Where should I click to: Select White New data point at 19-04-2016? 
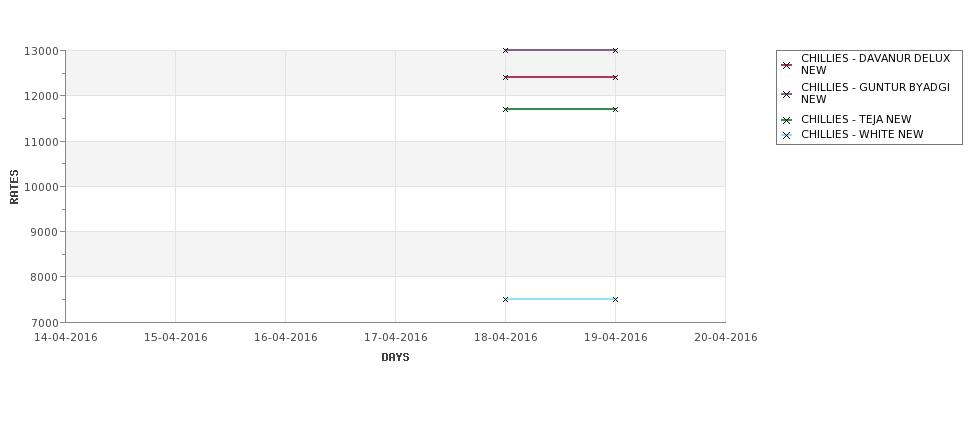coord(616,300)
